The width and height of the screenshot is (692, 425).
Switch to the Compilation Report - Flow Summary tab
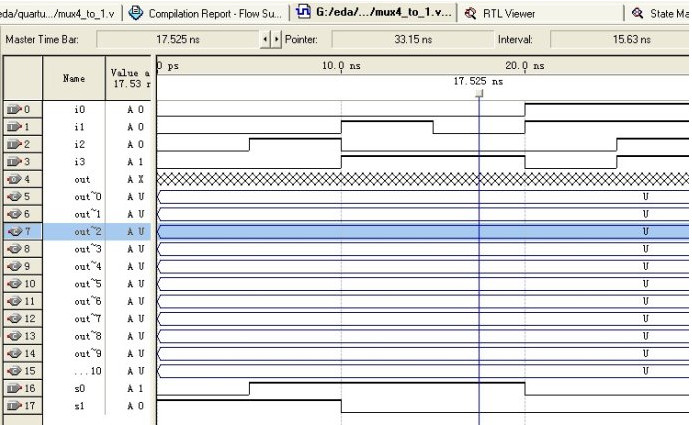205,14
